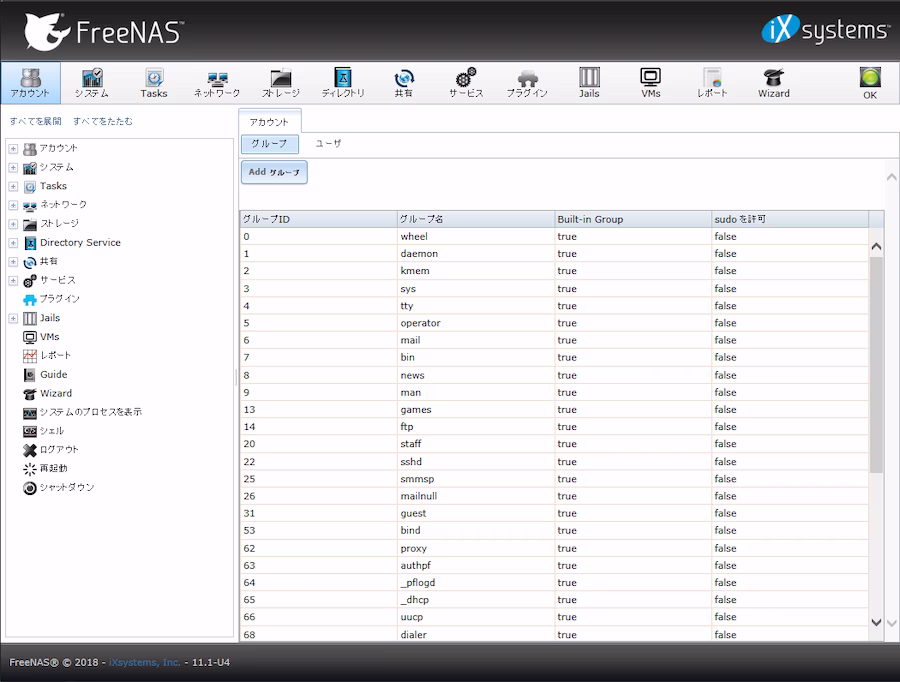Open the Jails toolbar icon
Screen dimensions: 900x682
click(589, 83)
